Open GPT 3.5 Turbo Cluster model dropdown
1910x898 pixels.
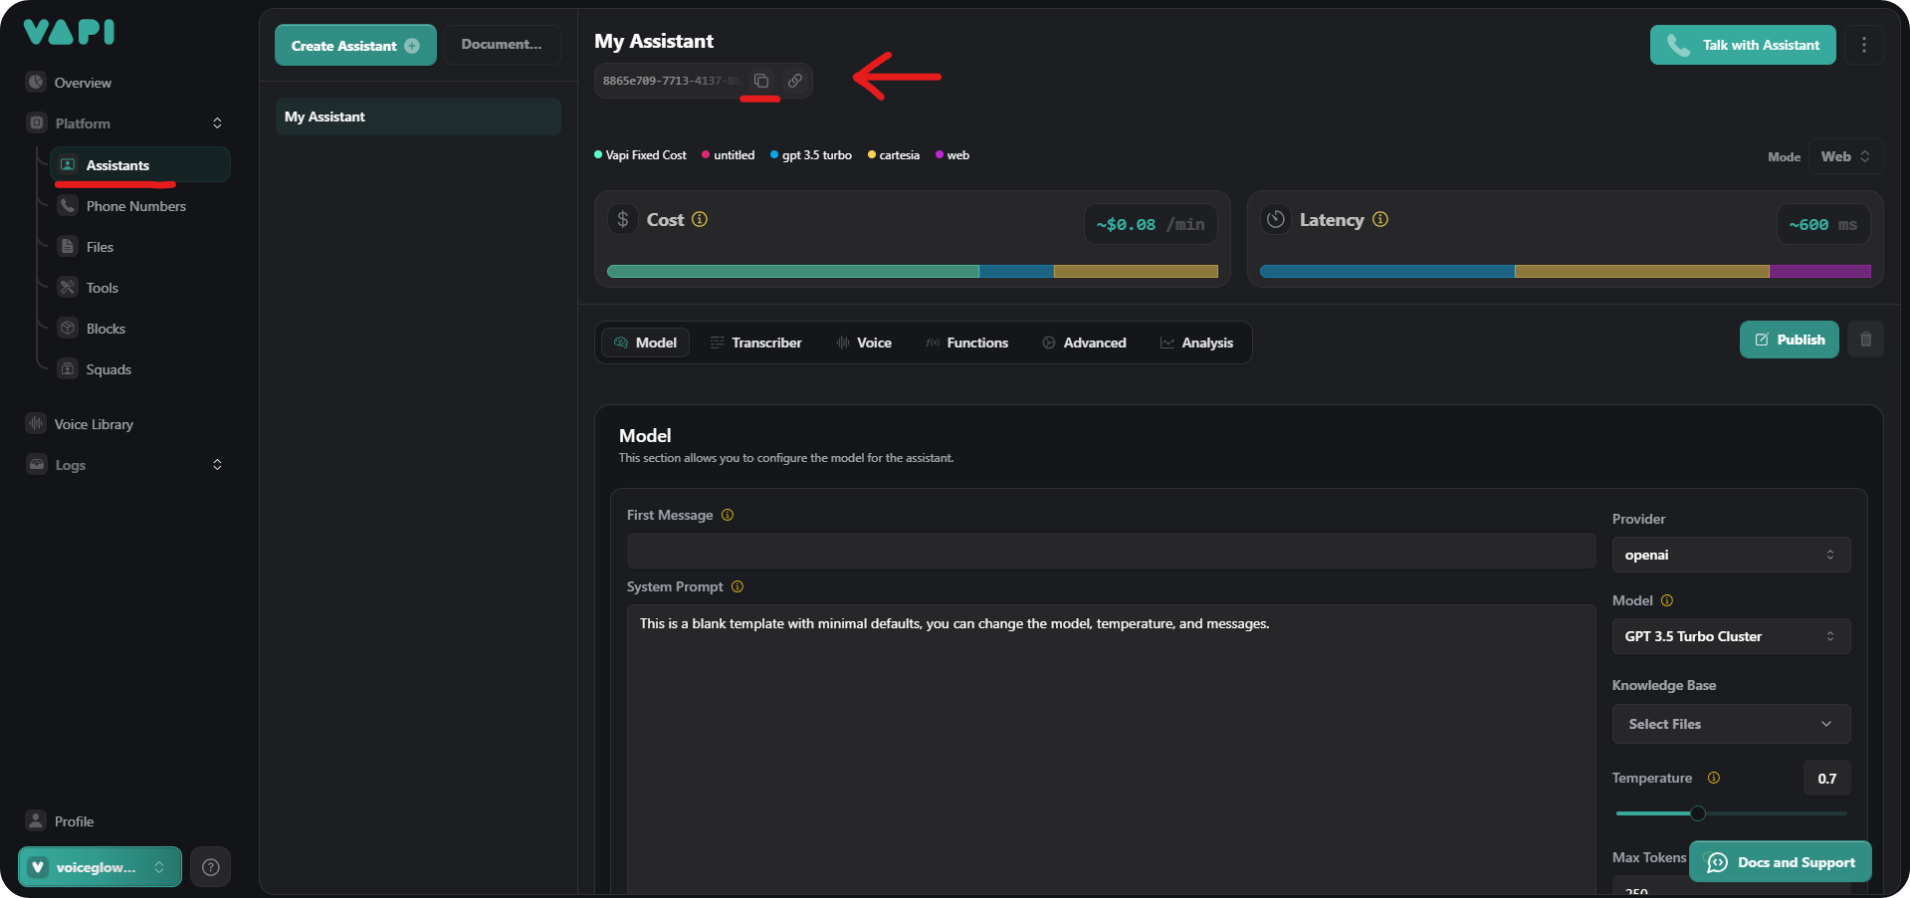click(1731, 636)
